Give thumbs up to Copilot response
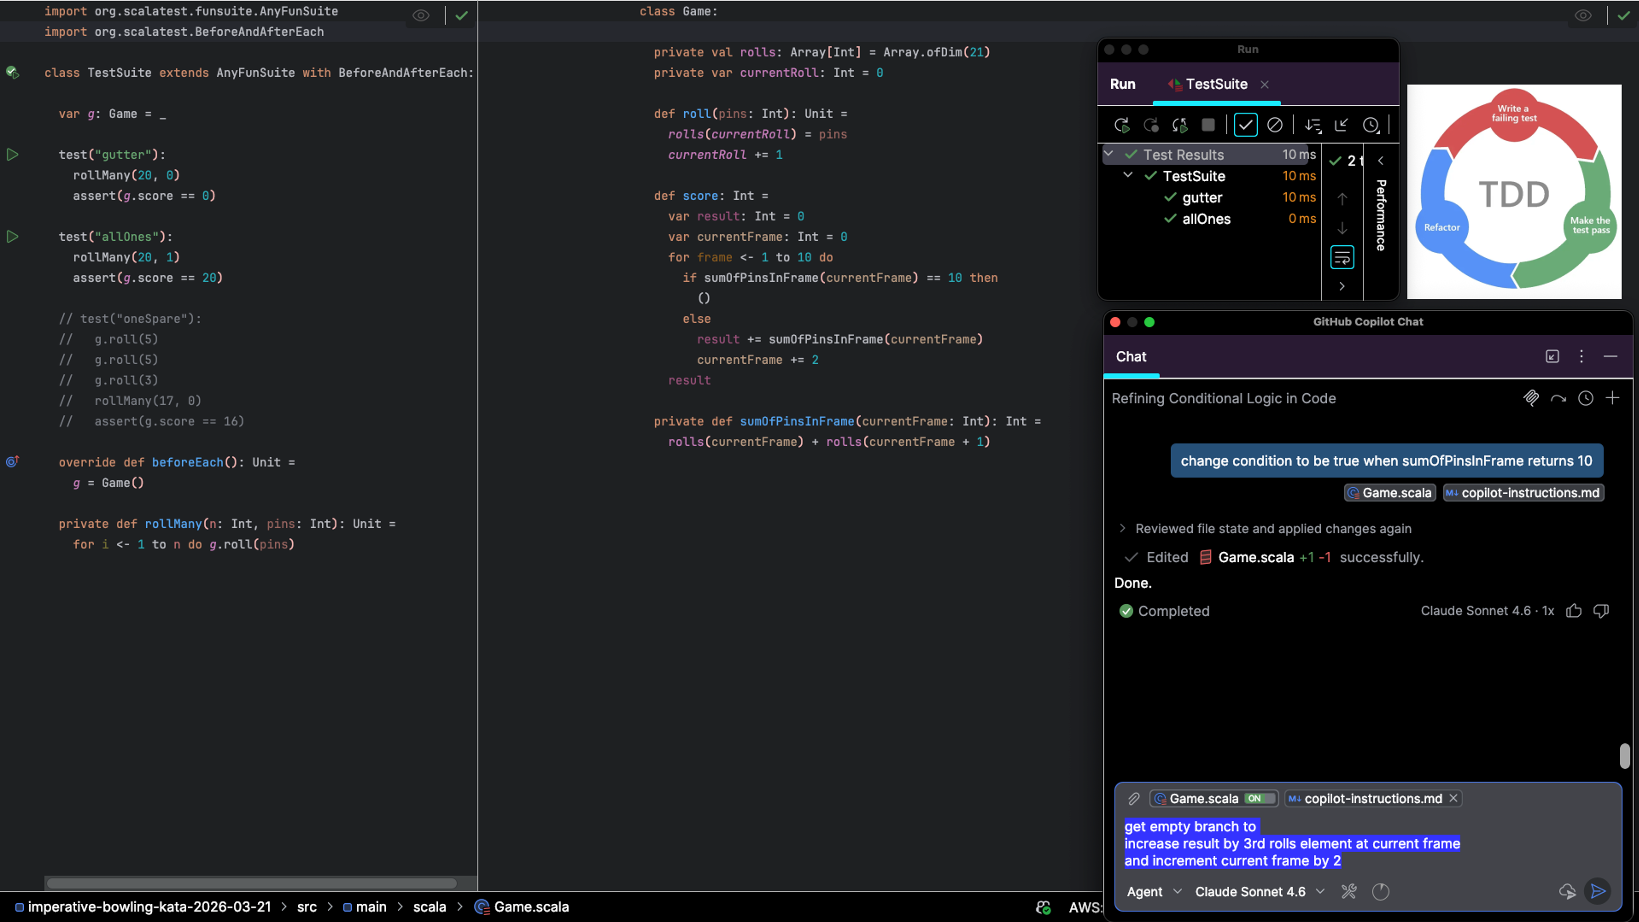Viewport: 1639px width, 922px height. pos(1574,611)
